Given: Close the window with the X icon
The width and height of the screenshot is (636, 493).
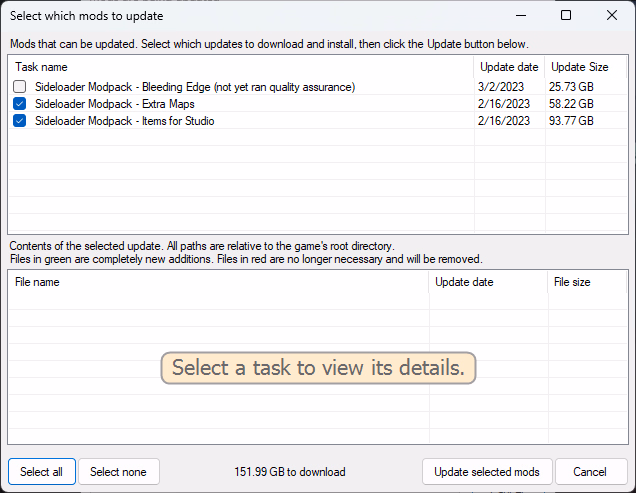Looking at the screenshot, I should (612, 16).
